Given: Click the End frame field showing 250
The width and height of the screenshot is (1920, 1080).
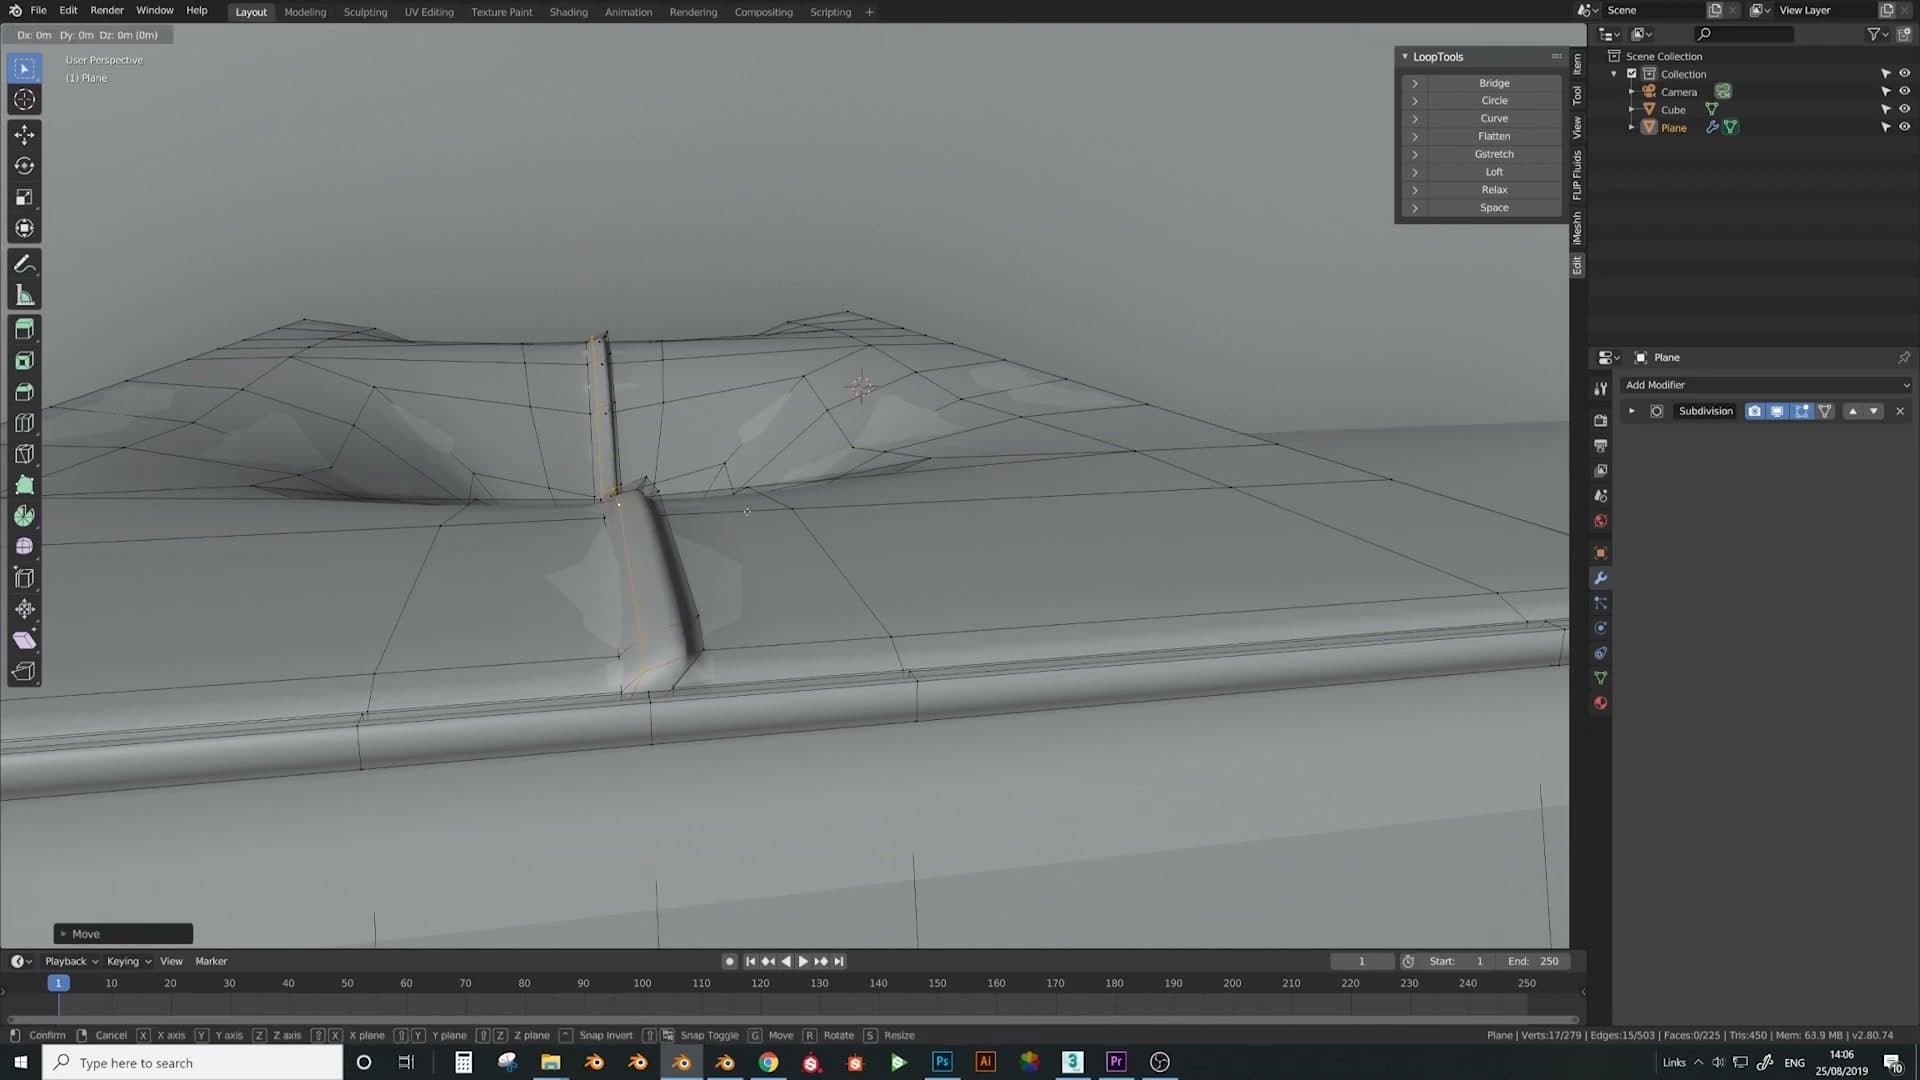Looking at the screenshot, I should (1533, 961).
